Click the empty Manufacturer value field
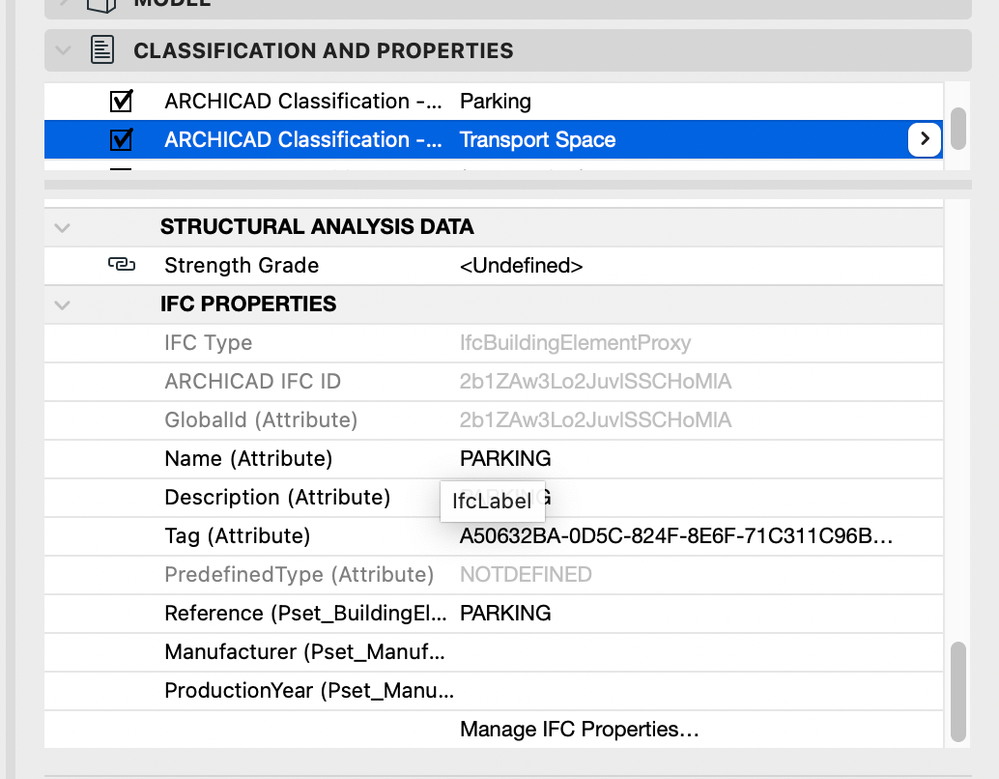Screen dimensions: 999x779 click(690, 652)
